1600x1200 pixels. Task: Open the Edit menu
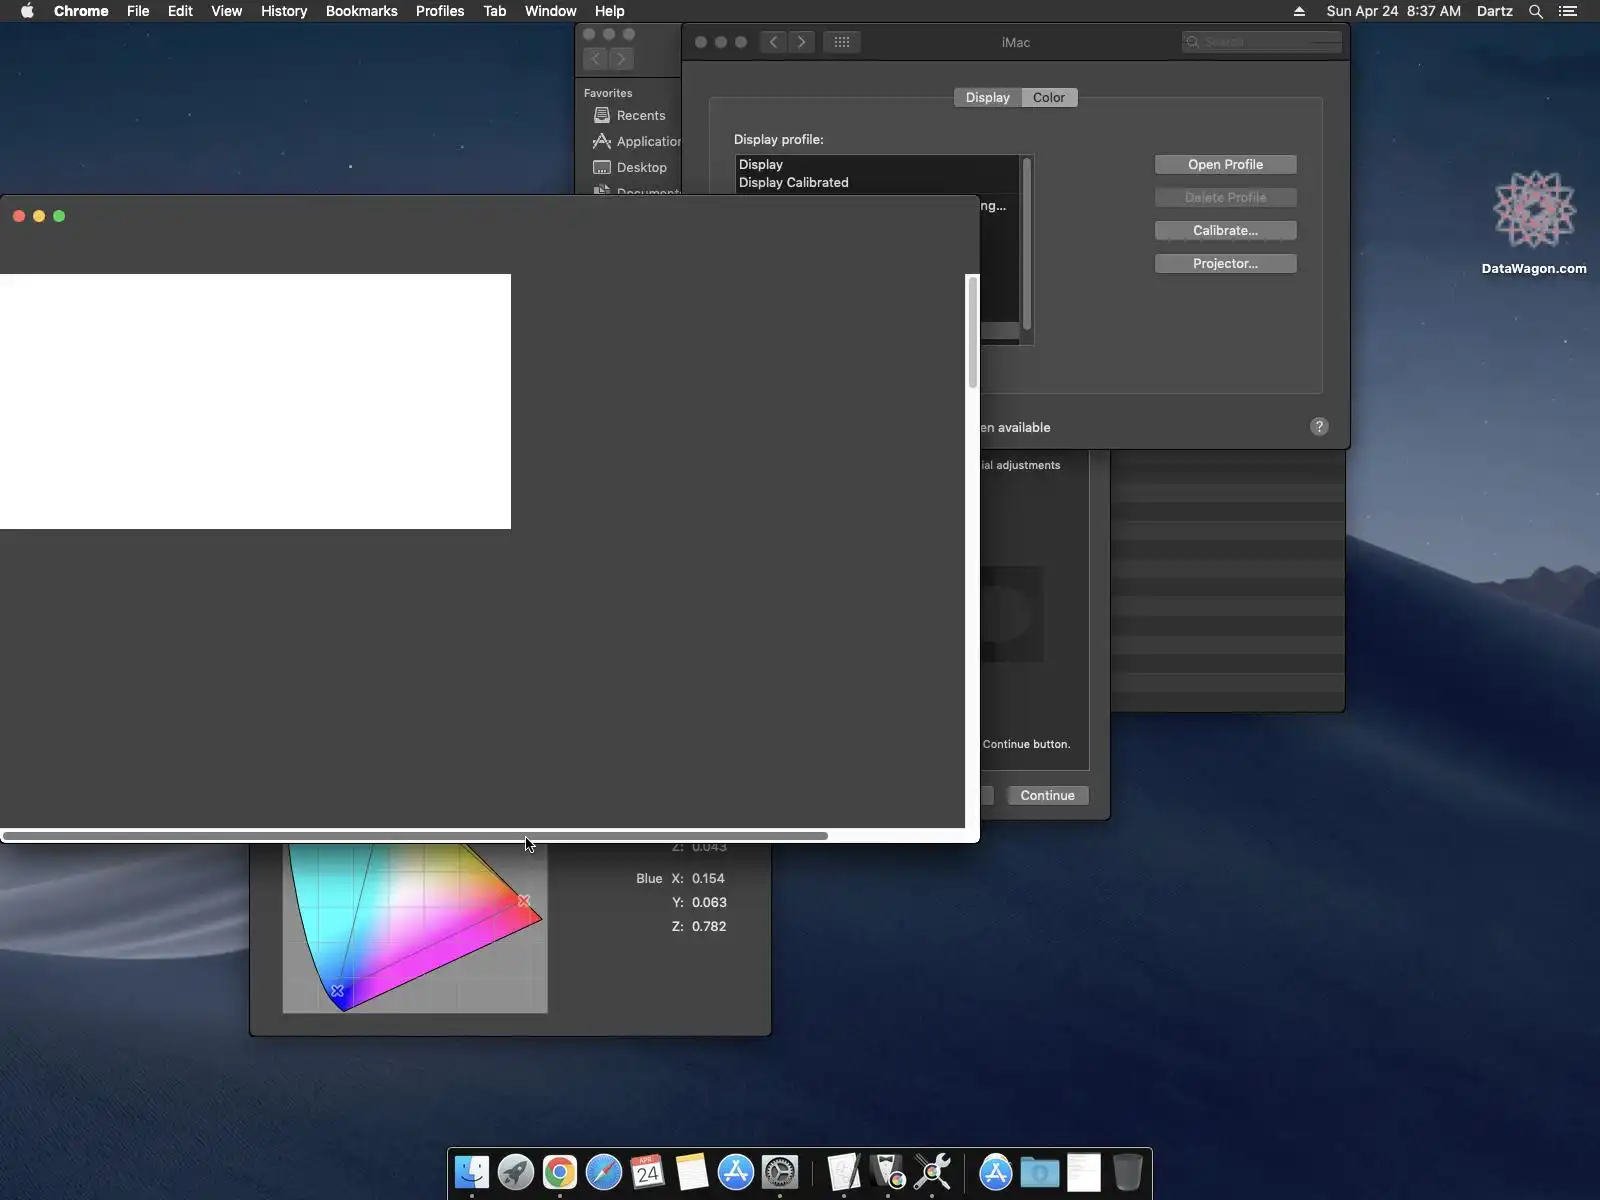point(180,11)
